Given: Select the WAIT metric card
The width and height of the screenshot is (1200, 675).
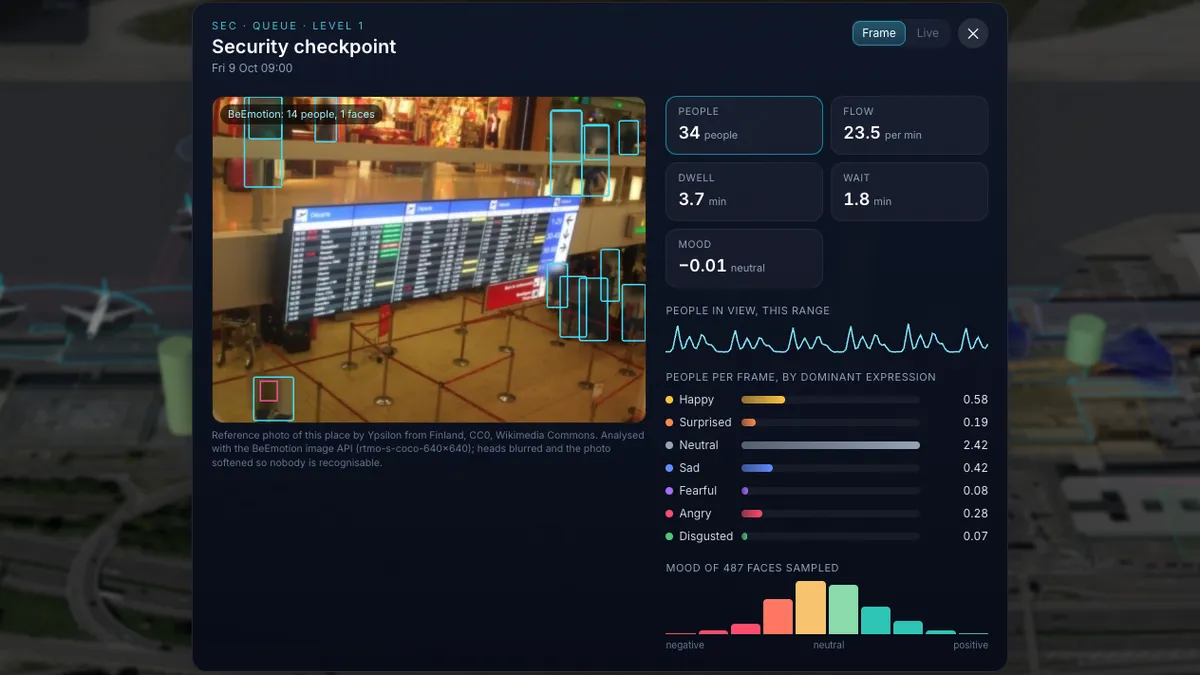Looking at the screenshot, I should [x=909, y=192].
